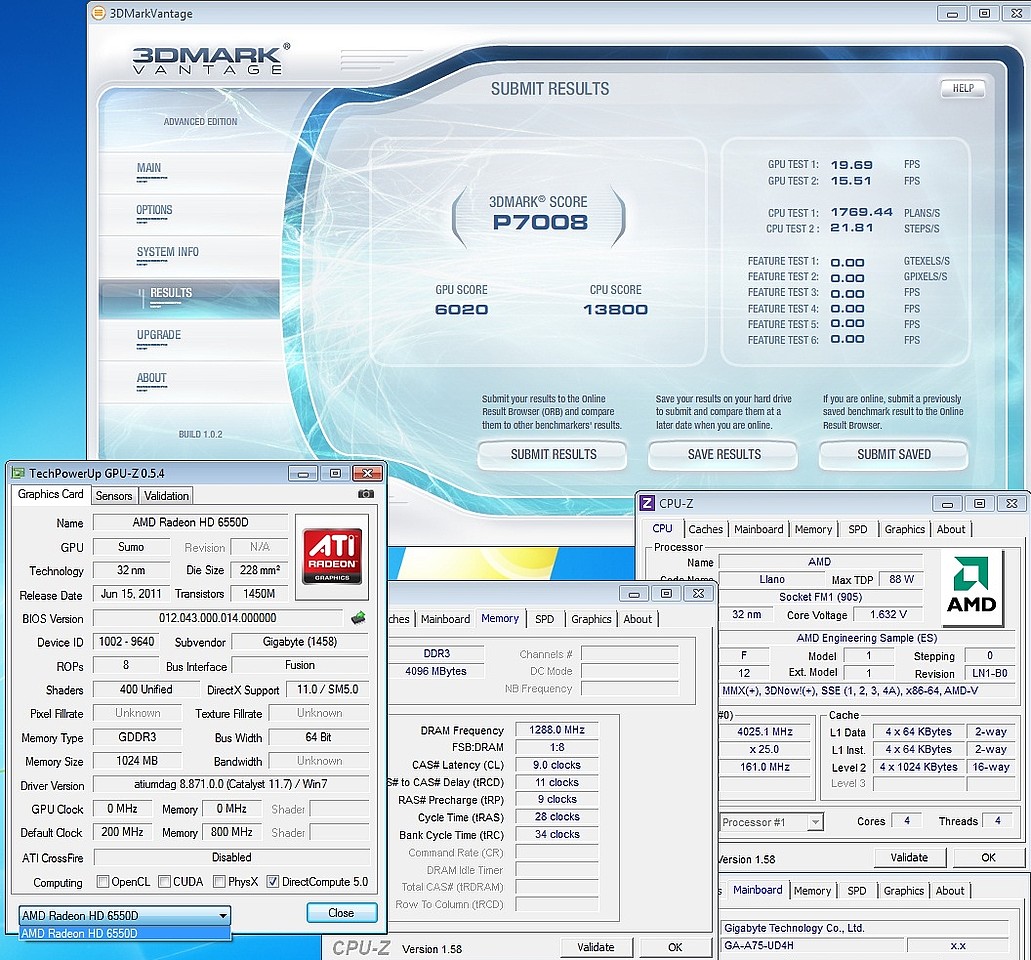Screen dimensions: 1031x960
Task: Click the memory type value "DDR3" in CPU-Z
Action: pos(437,654)
